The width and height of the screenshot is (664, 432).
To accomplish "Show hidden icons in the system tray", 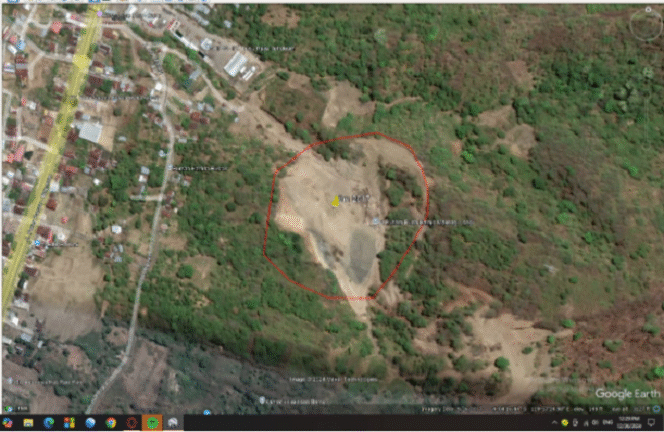I will point(554,423).
